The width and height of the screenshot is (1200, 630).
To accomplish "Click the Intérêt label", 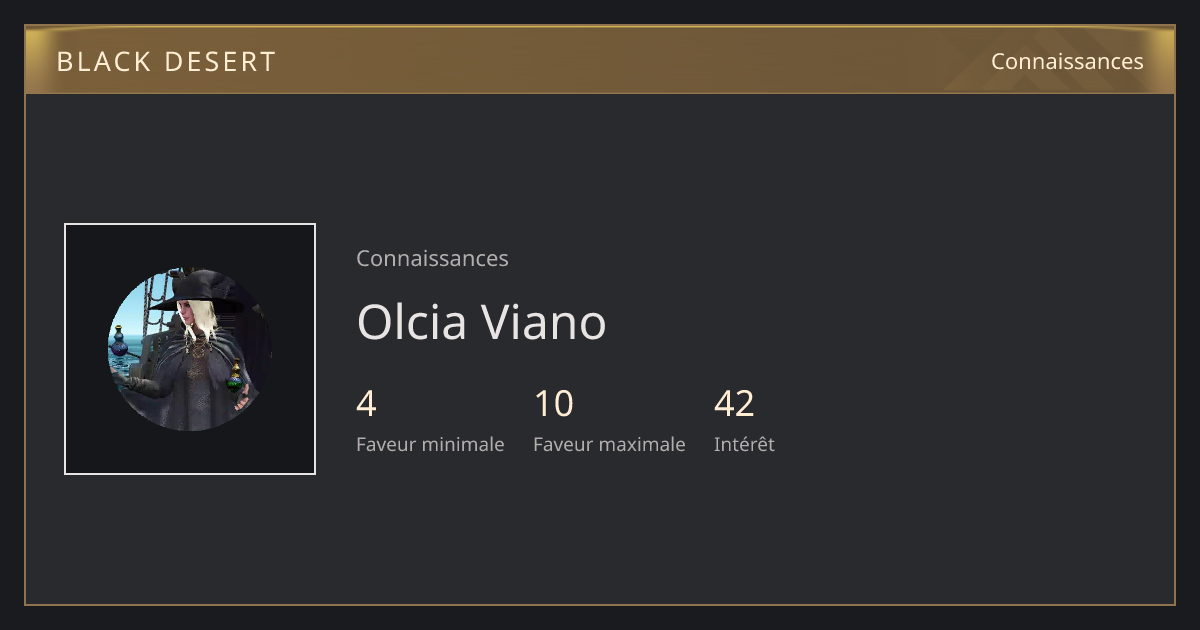I will point(744,444).
